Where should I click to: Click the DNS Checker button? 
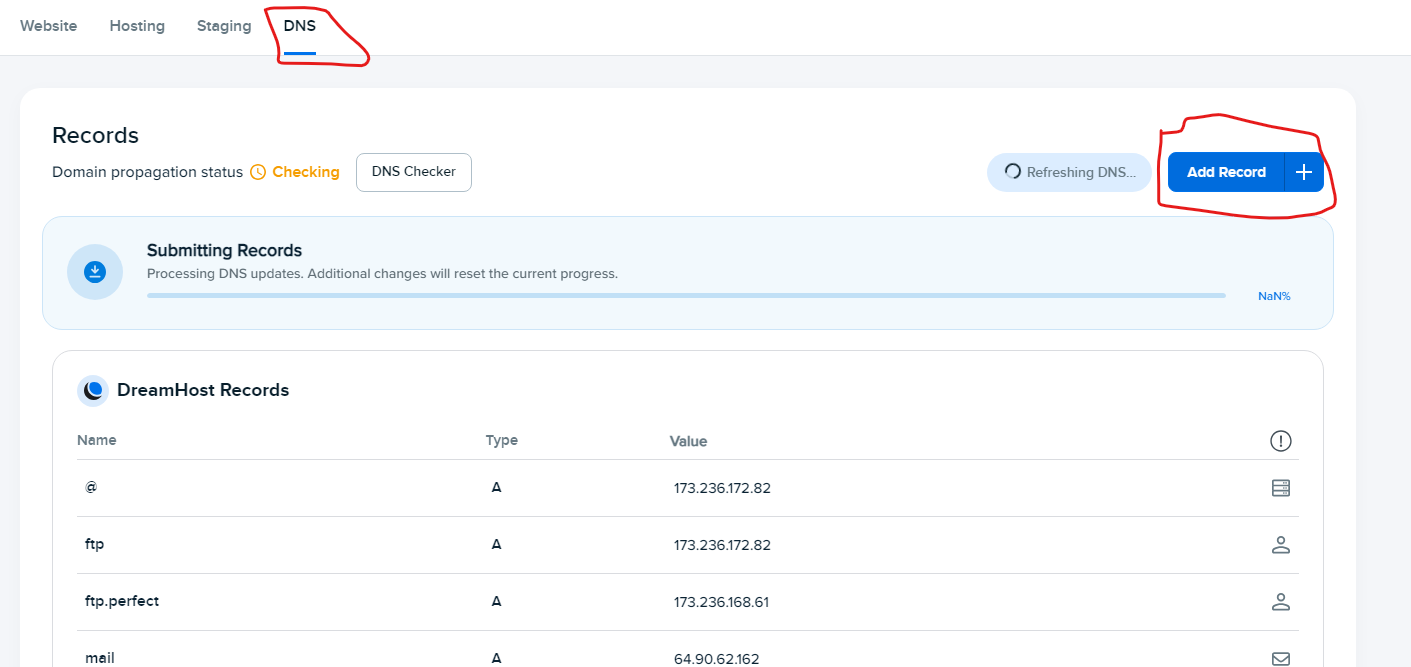coord(413,172)
